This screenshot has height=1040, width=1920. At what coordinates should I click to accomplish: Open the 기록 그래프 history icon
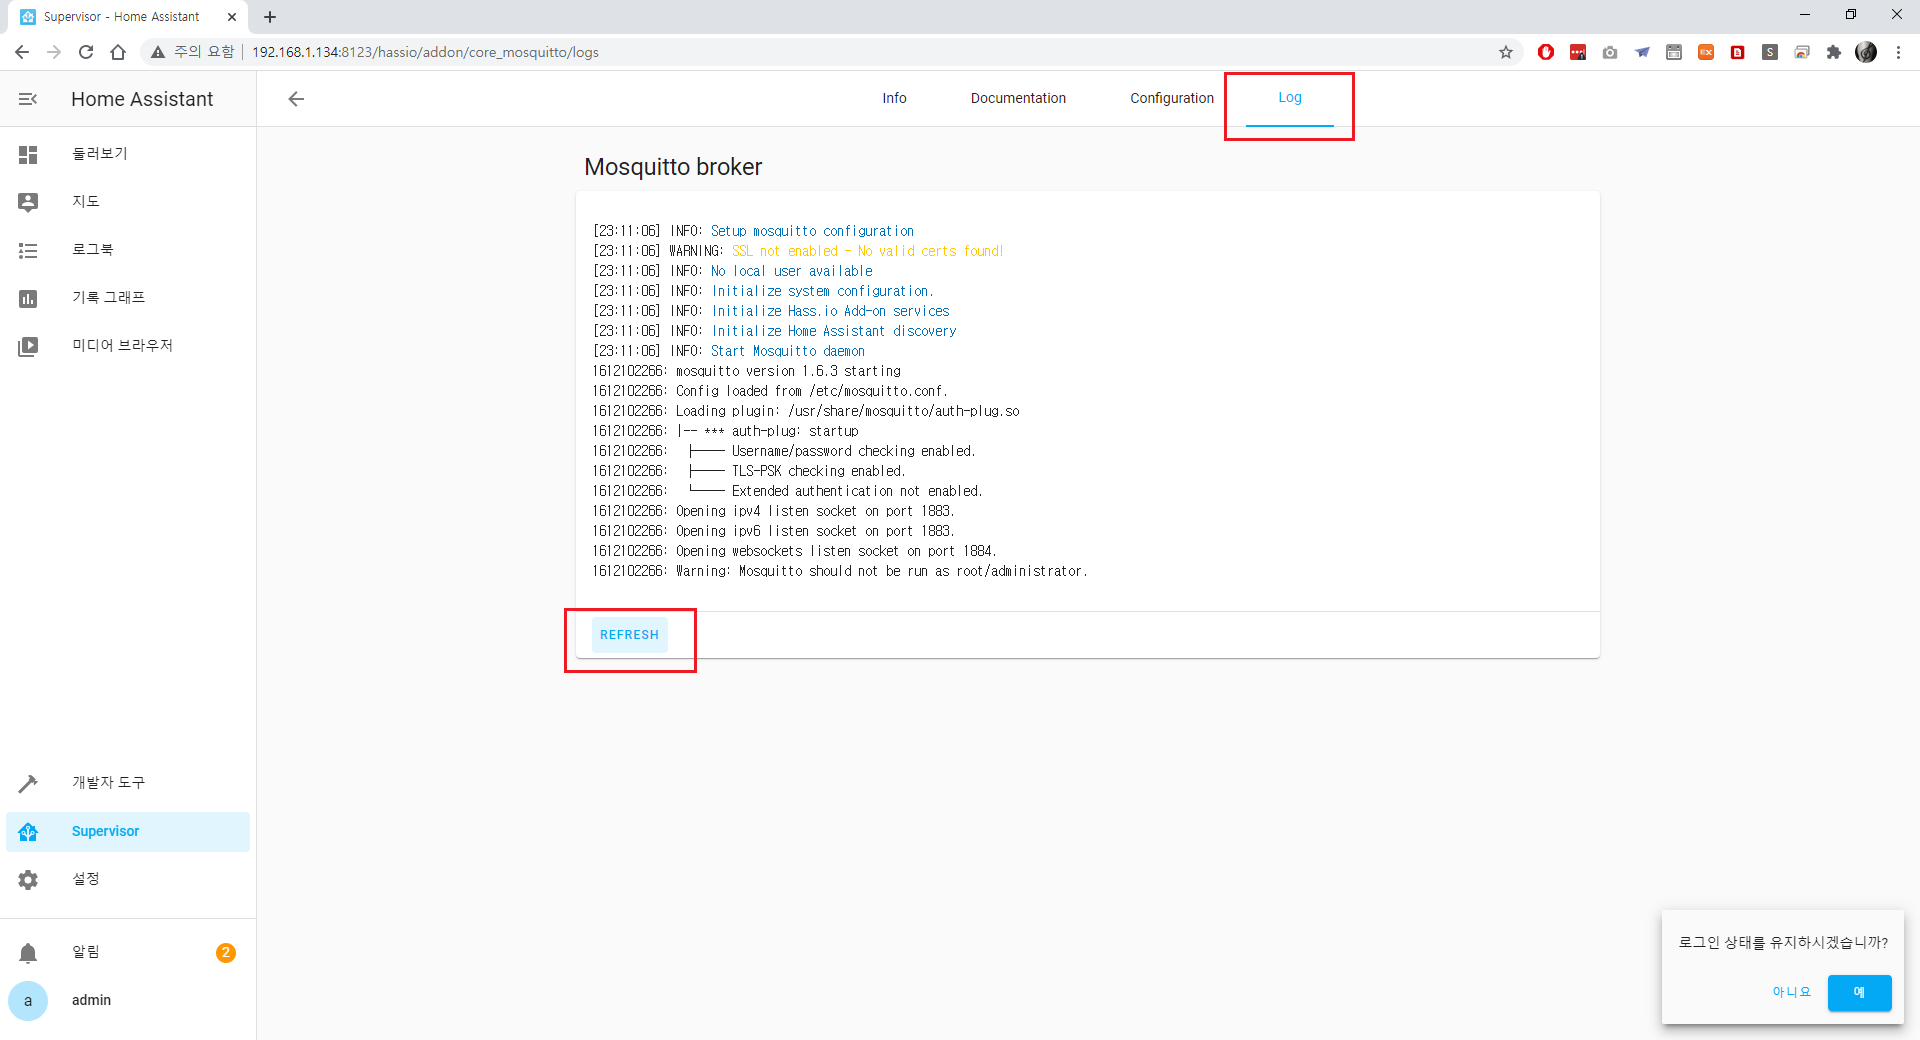coord(28,298)
